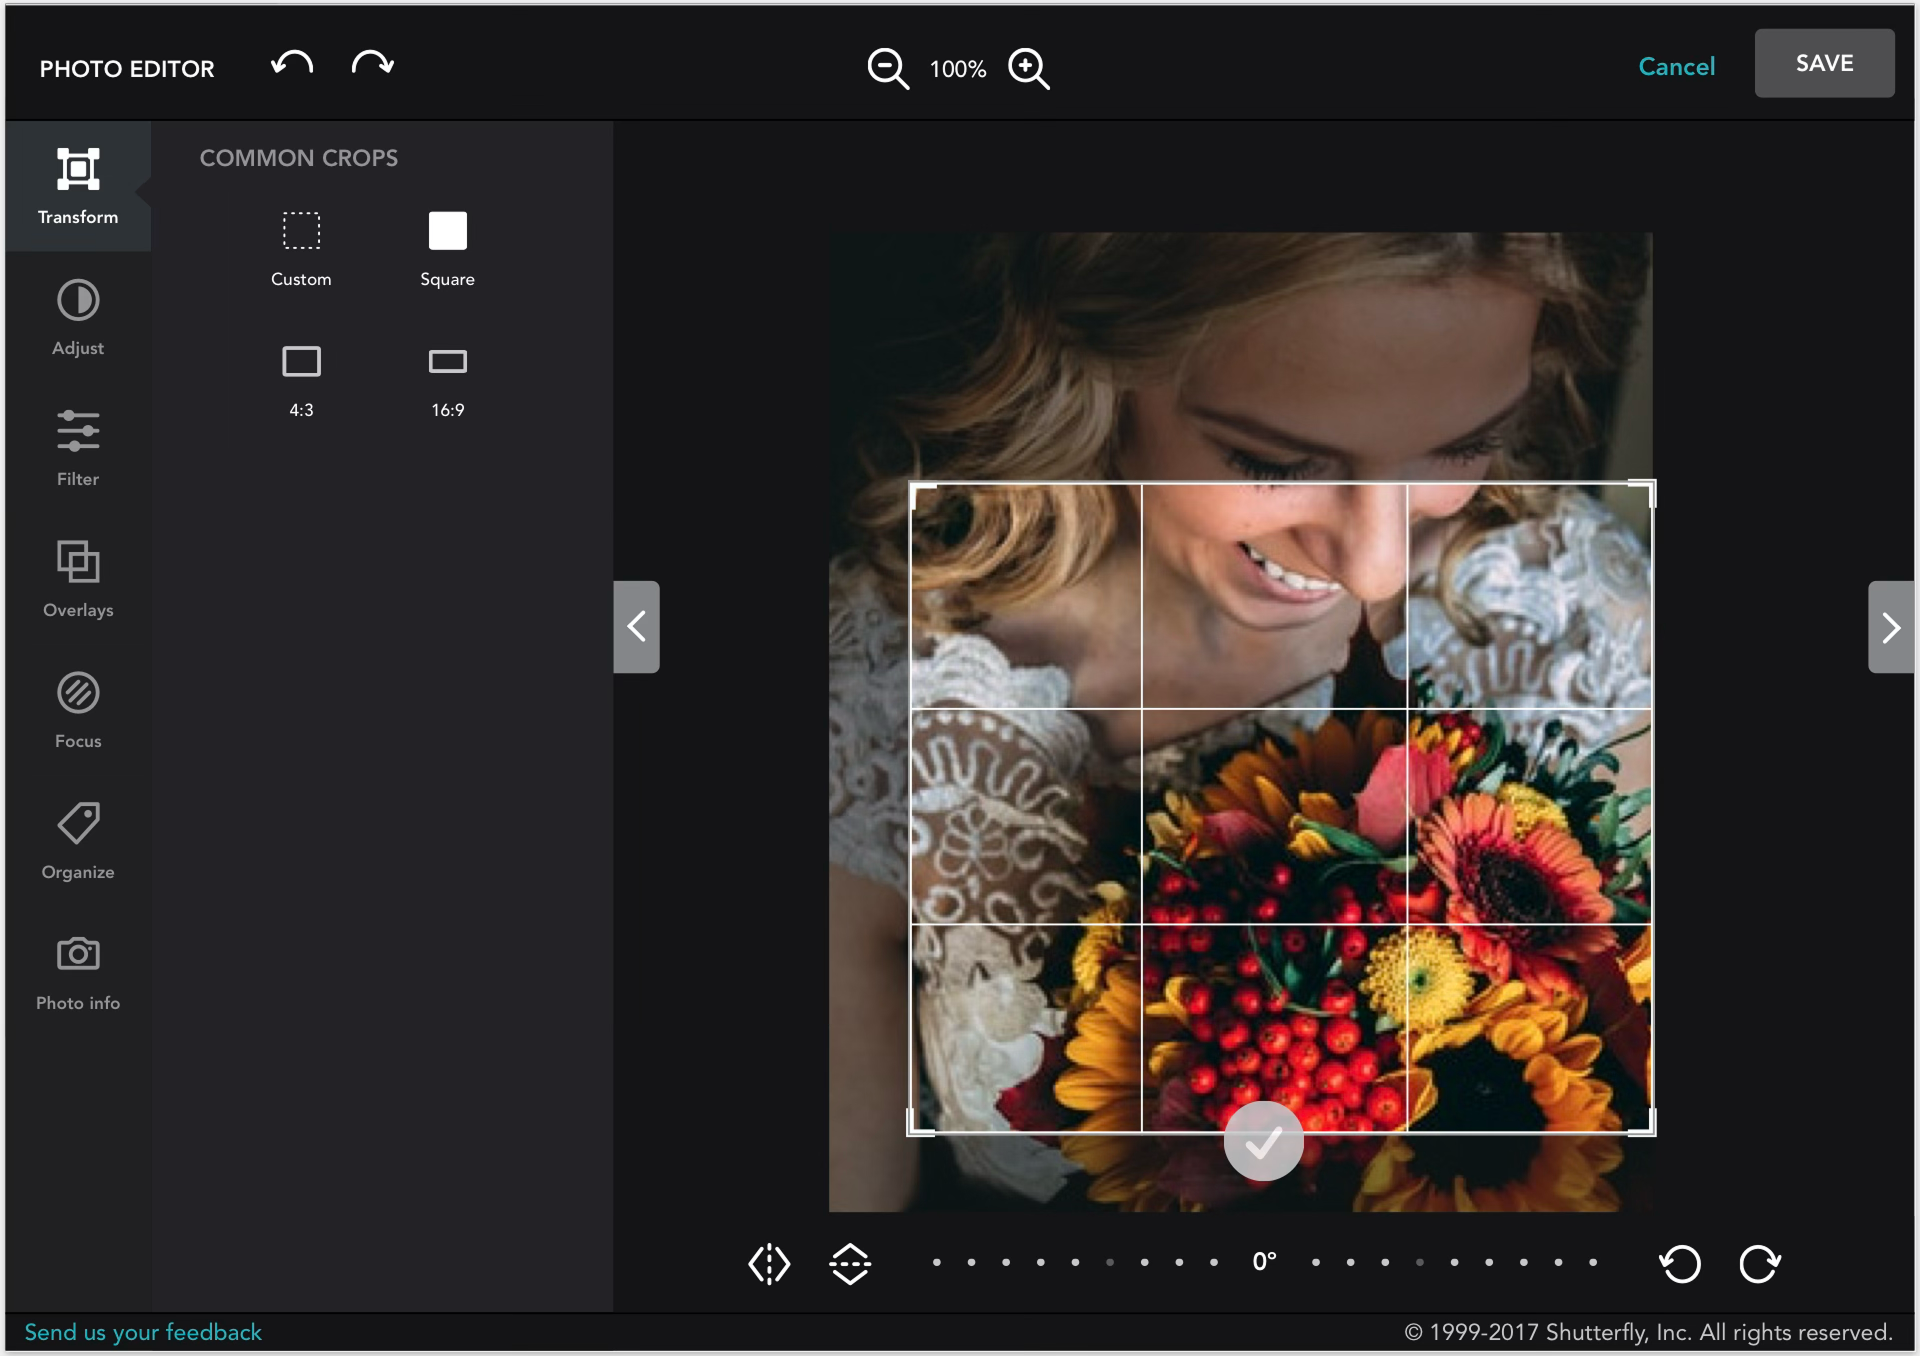
Task: Select the Square crop option
Action: coord(447,247)
